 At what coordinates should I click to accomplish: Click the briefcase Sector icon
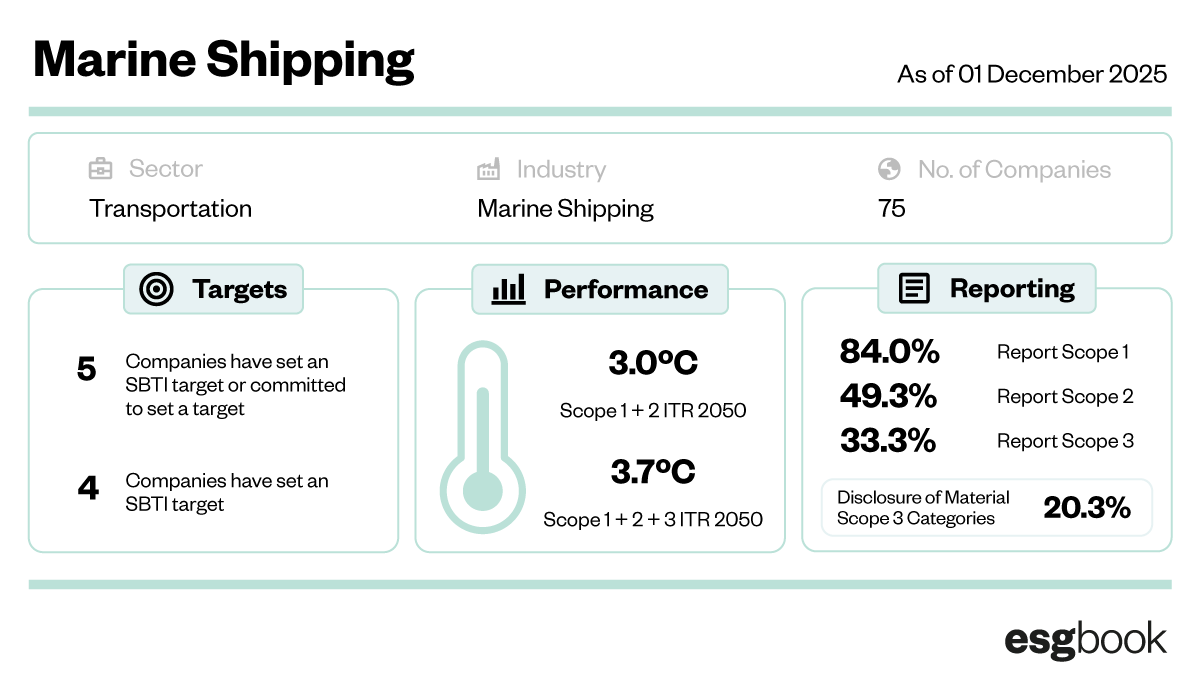100,169
